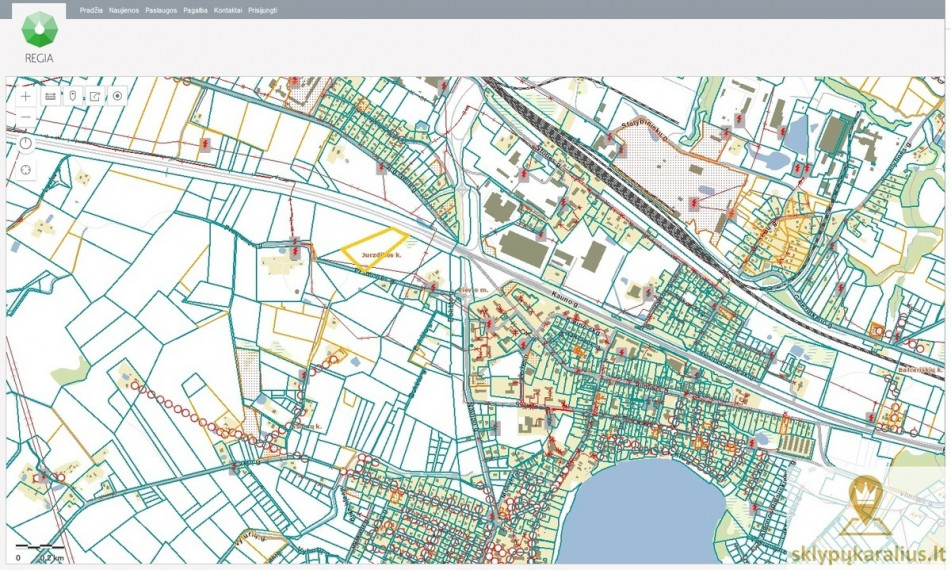Locate my position with crosshair button

[x=25, y=170]
